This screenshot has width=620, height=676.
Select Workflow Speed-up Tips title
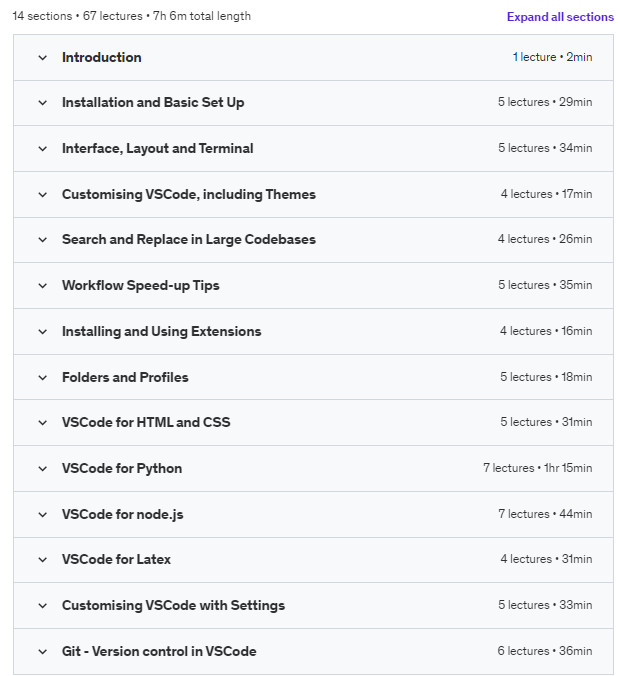tap(141, 285)
